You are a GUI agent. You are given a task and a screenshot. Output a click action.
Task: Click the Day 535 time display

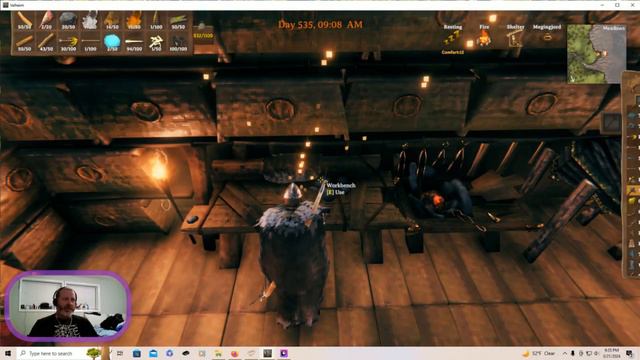[x=320, y=24]
